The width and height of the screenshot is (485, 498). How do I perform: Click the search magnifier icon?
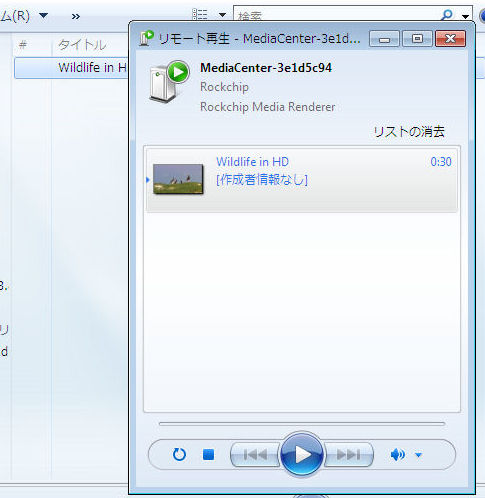(x=446, y=14)
